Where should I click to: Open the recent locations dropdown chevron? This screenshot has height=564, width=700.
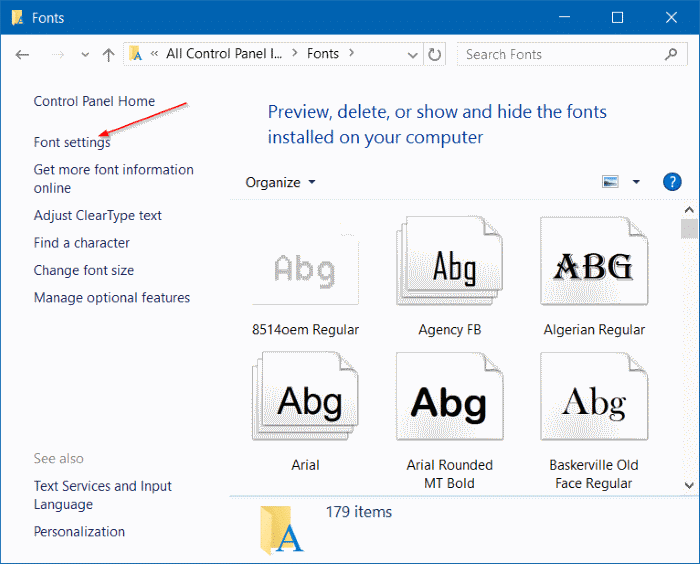pos(85,55)
